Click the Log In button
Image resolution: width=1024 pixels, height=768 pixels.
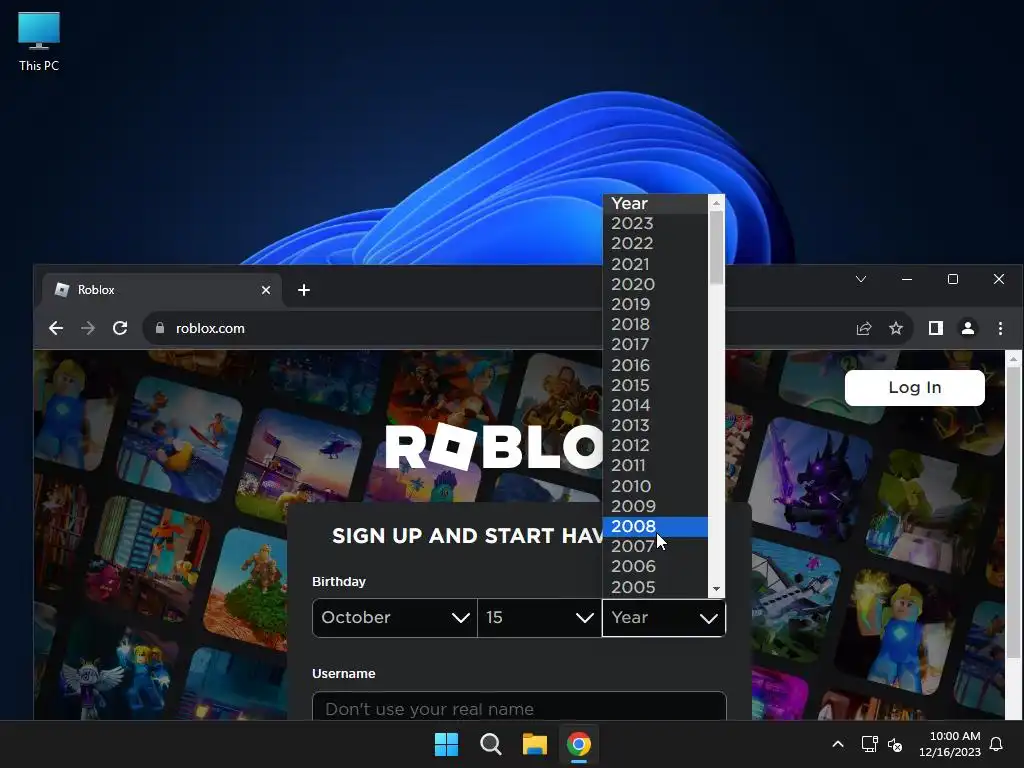pos(914,388)
